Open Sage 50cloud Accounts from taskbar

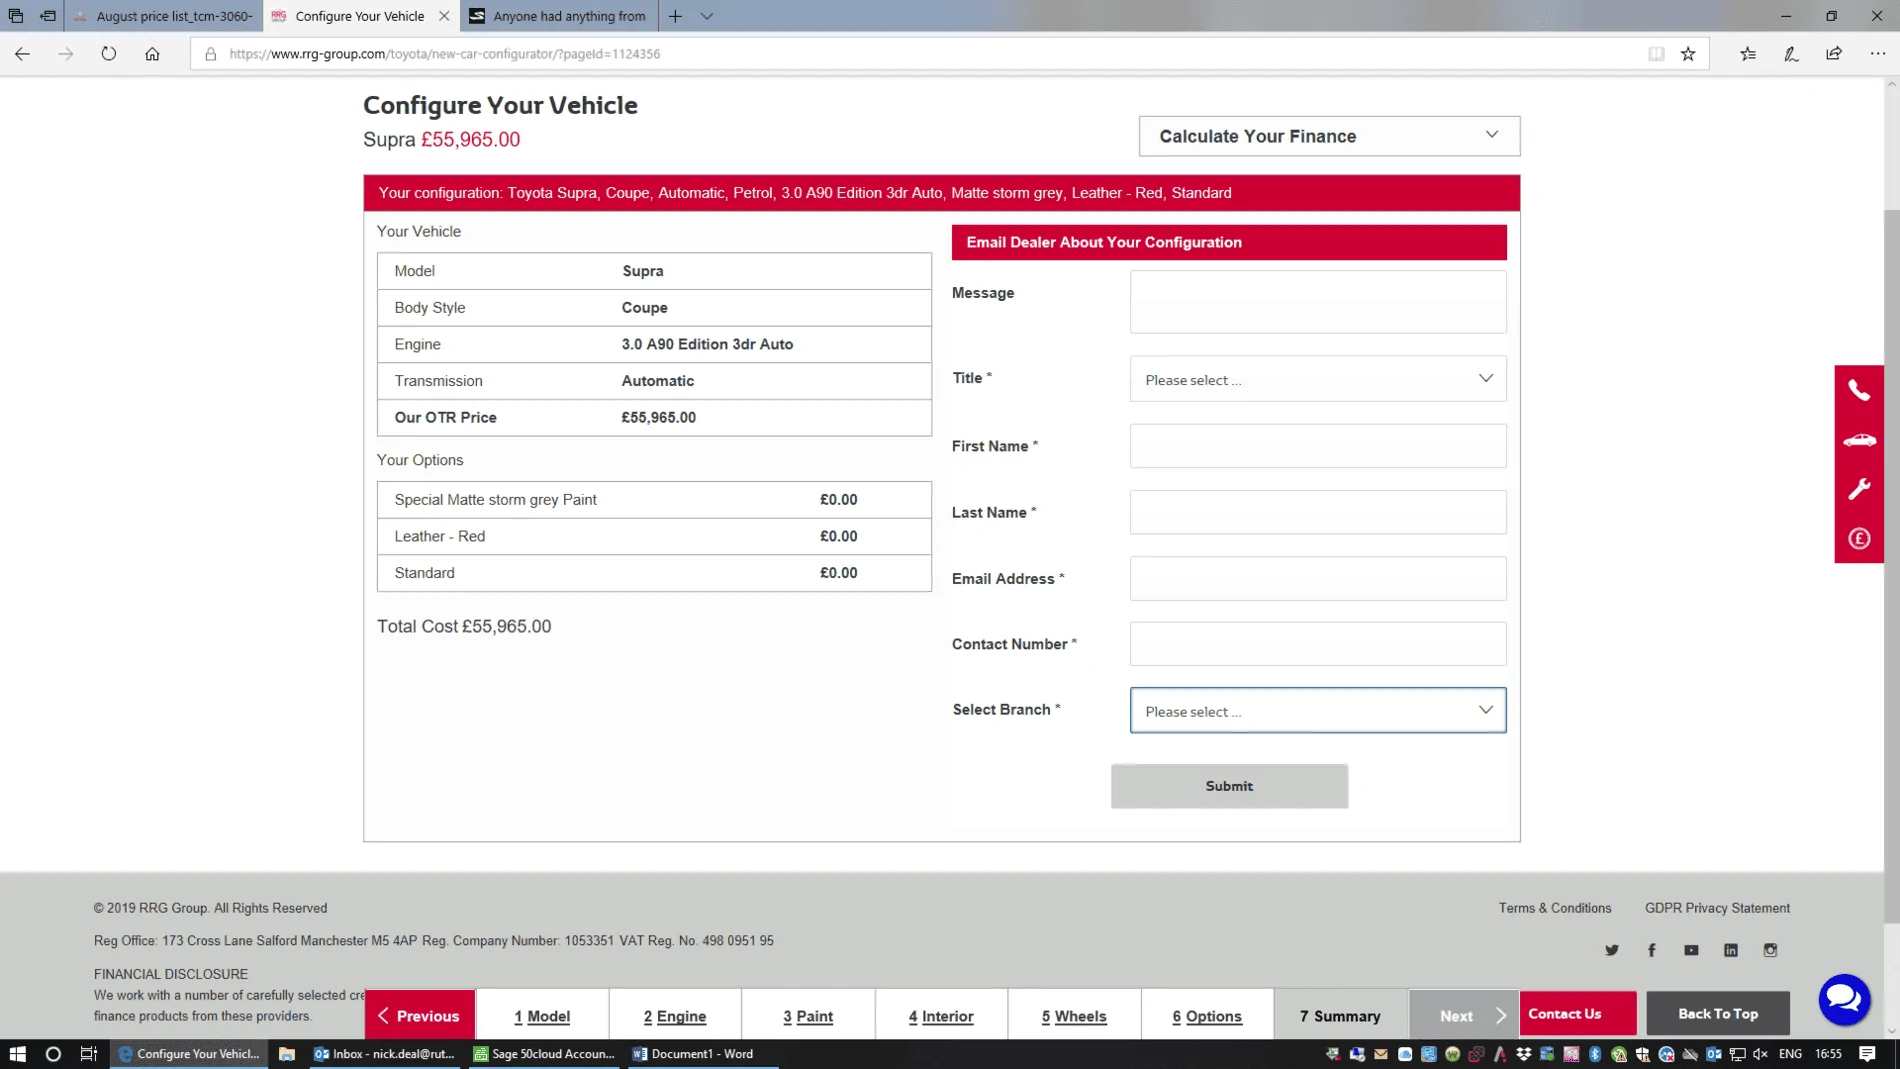(545, 1053)
